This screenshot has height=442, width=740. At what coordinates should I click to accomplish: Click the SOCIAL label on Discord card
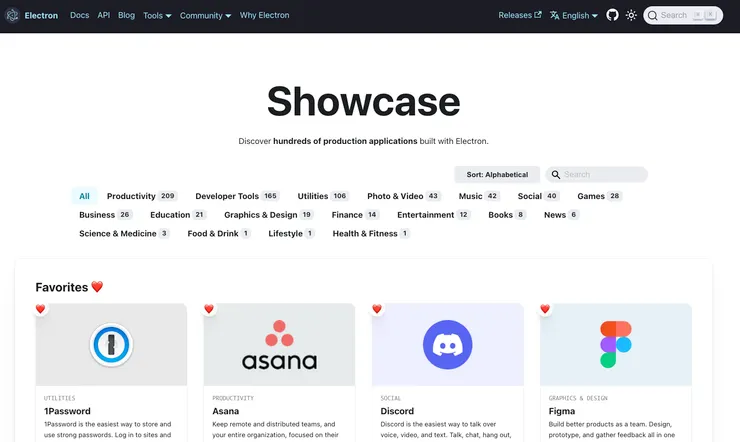pyautogui.click(x=391, y=398)
